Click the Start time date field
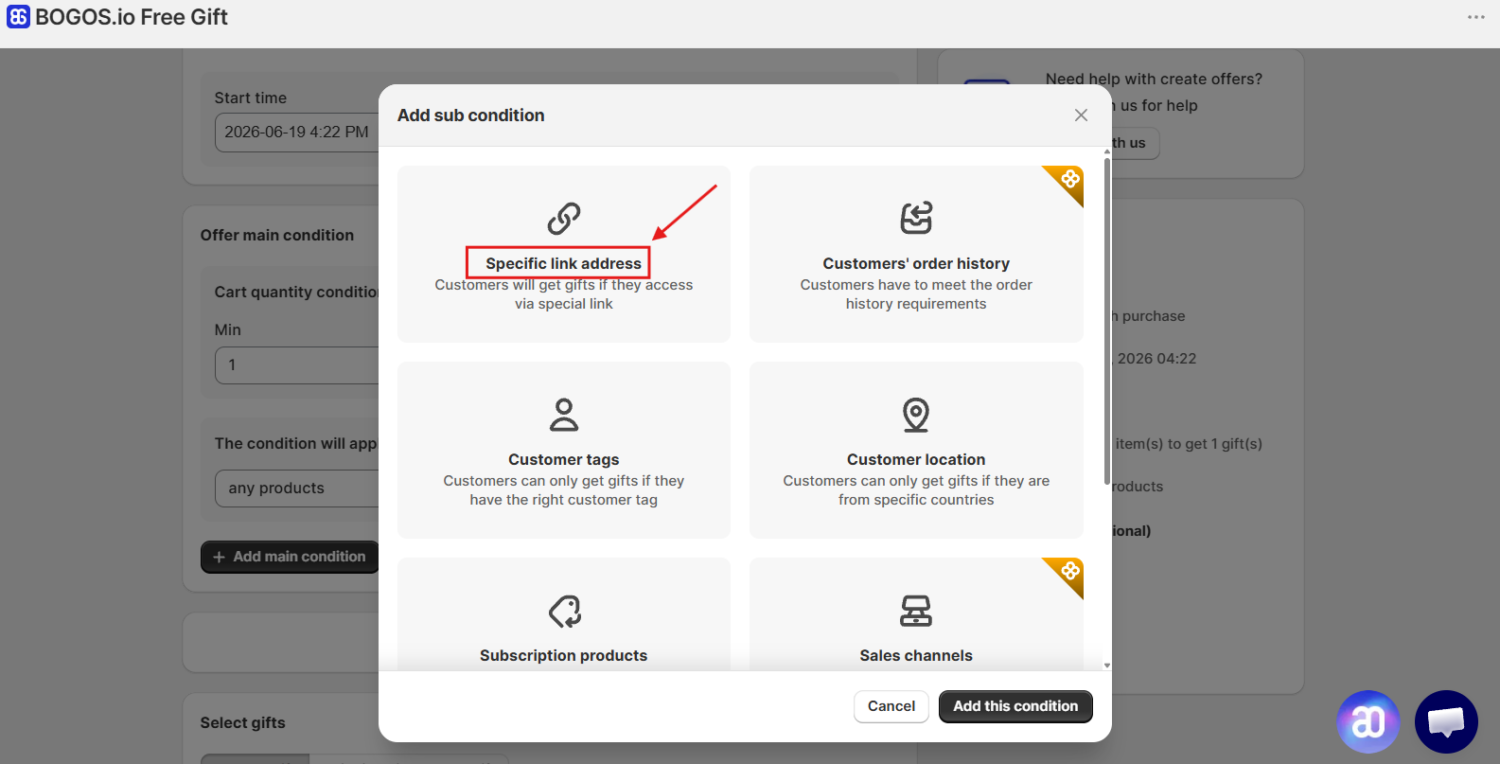Image resolution: width=1500 pixels, height=764 pixels. click(297, 132)
